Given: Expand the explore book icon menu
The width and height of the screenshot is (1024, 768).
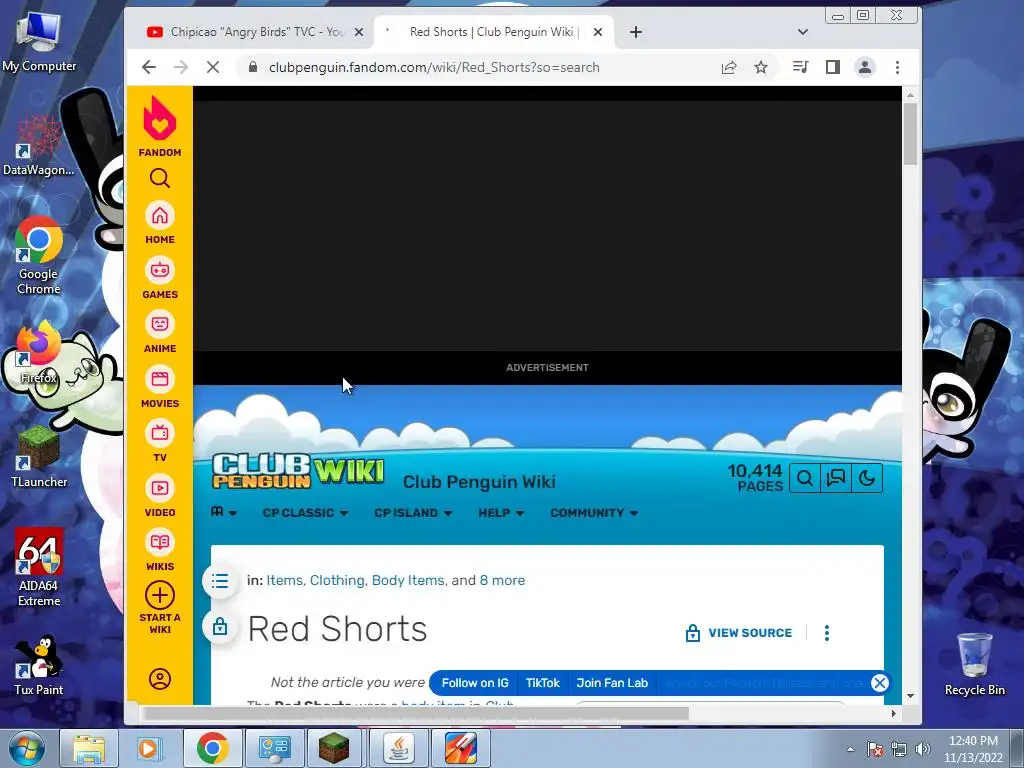Looking at the screenshot, I should click(223, 513).
